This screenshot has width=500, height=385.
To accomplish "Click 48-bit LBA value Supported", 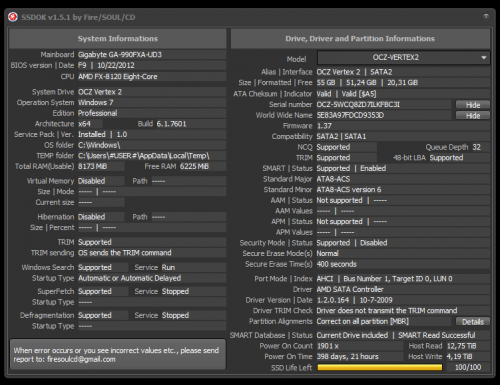I will [446, 158].
